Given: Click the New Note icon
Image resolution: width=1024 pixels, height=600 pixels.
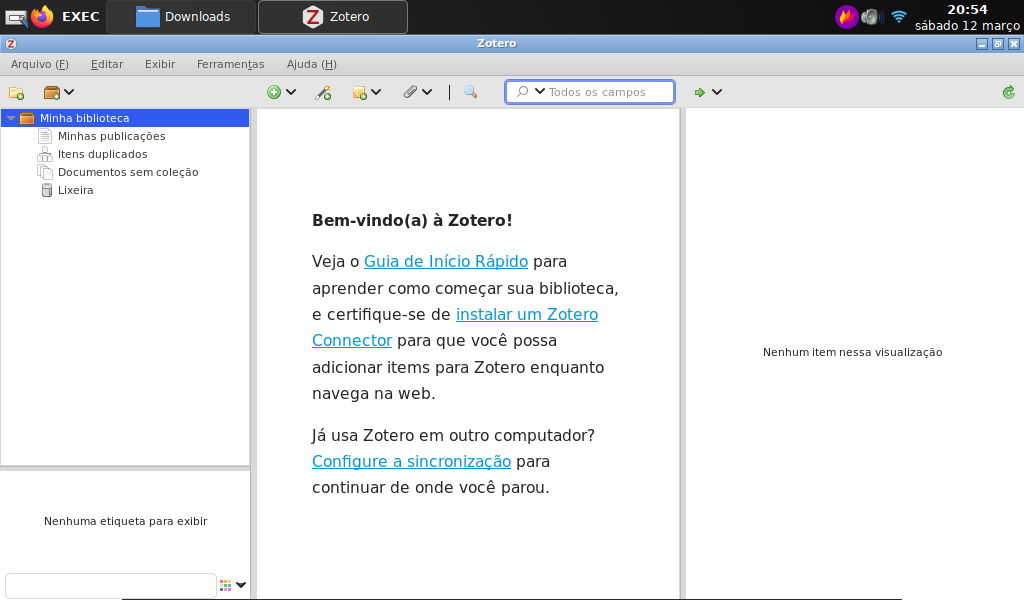Looking at the screenshot, I should click(360, 92).
